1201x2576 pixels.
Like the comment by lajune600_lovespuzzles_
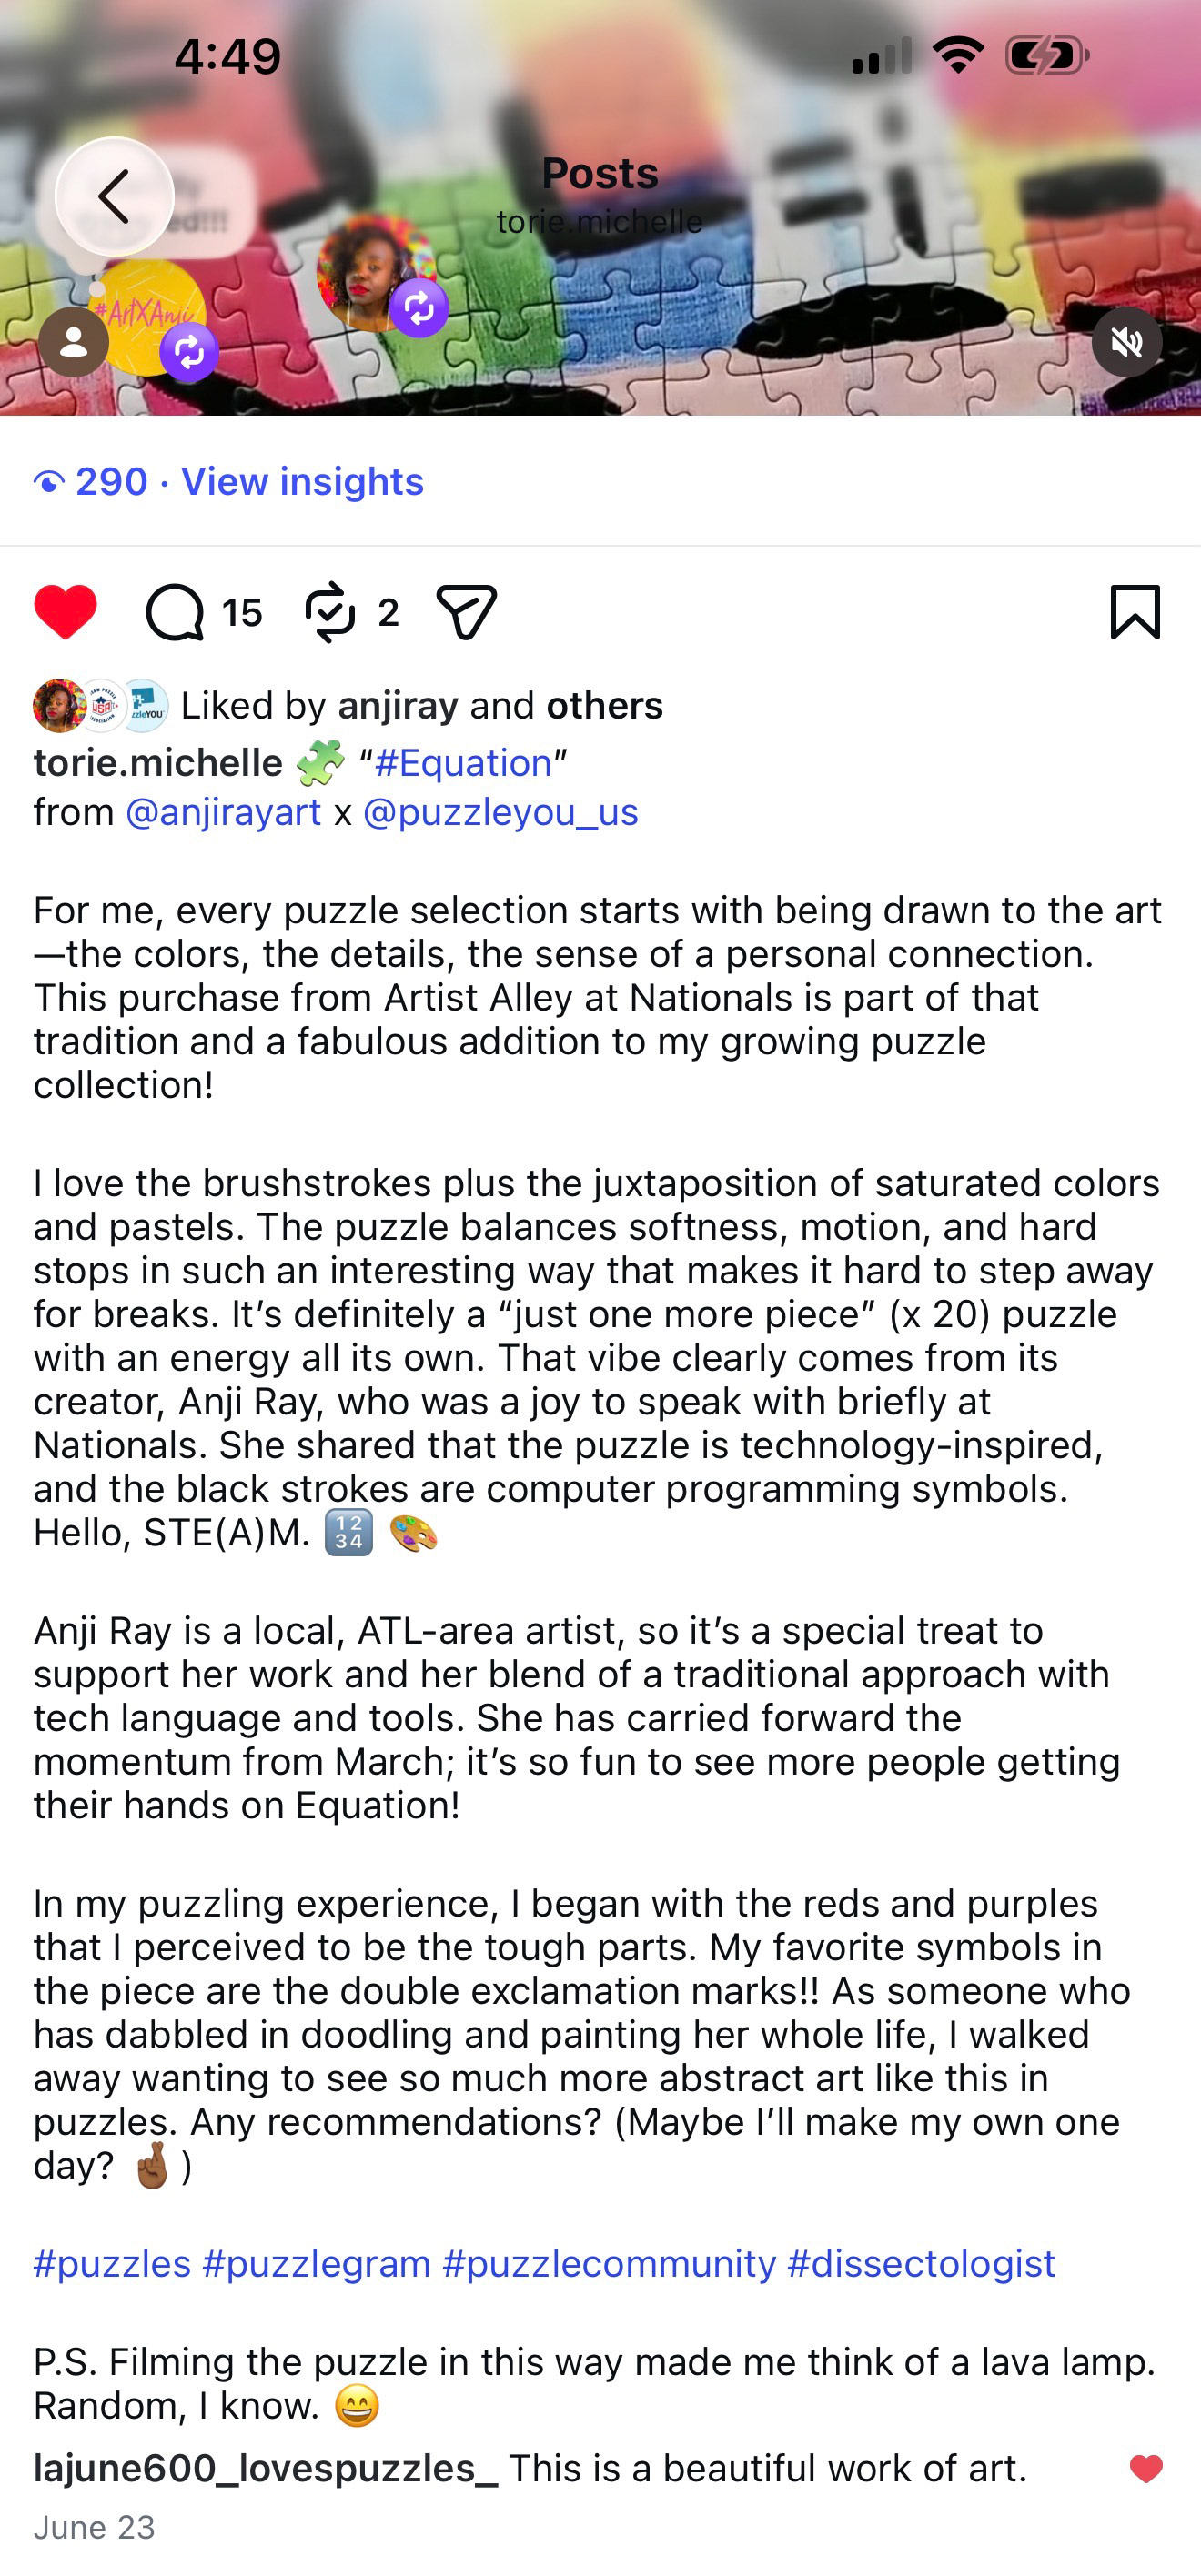click(x=1146, y=2469)
